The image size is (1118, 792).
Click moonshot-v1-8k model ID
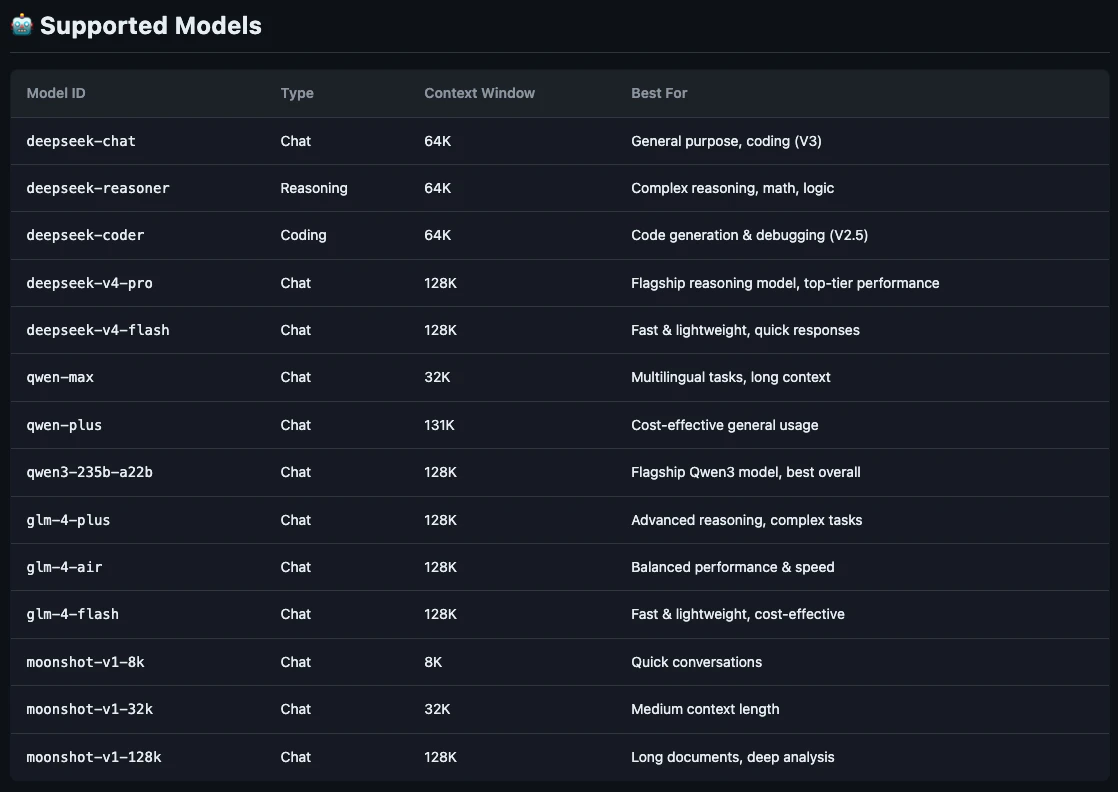click(x=85, y=662)
